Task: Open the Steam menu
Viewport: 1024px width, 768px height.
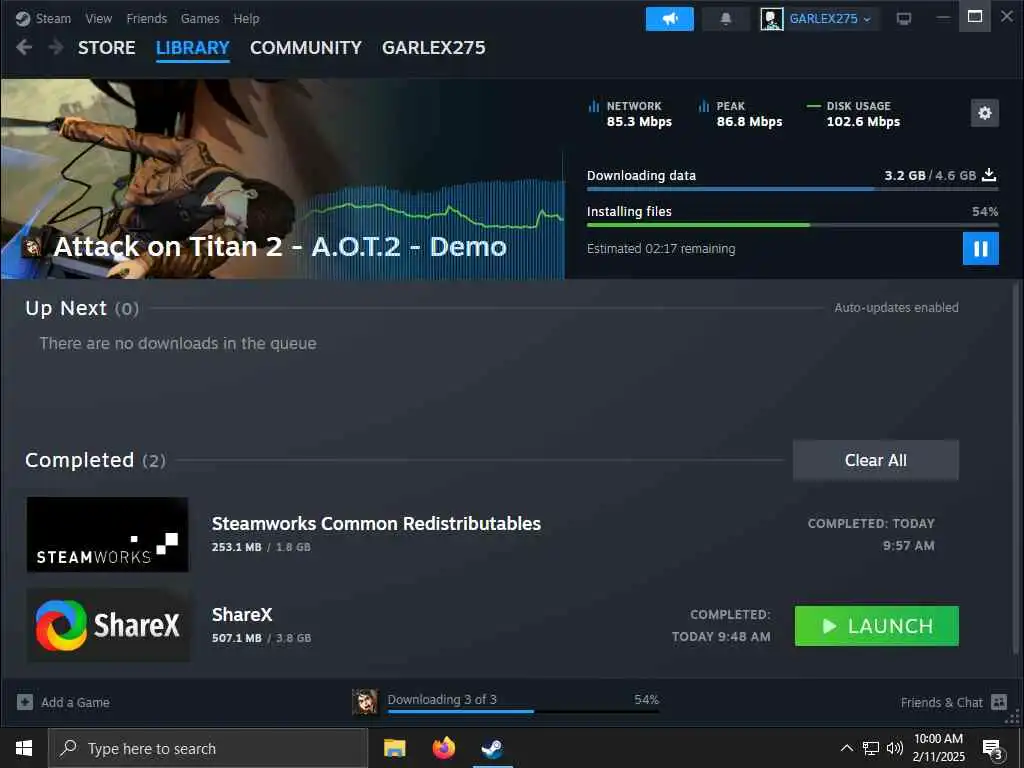Action: click(x=53, y=18)
